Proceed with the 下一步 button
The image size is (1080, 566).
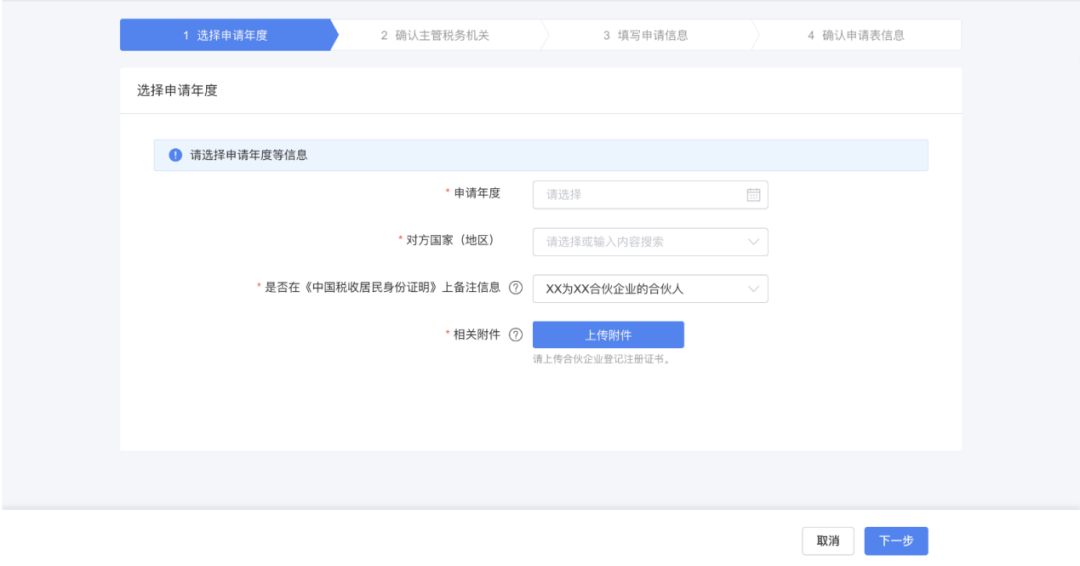click(x=896, y=541)
